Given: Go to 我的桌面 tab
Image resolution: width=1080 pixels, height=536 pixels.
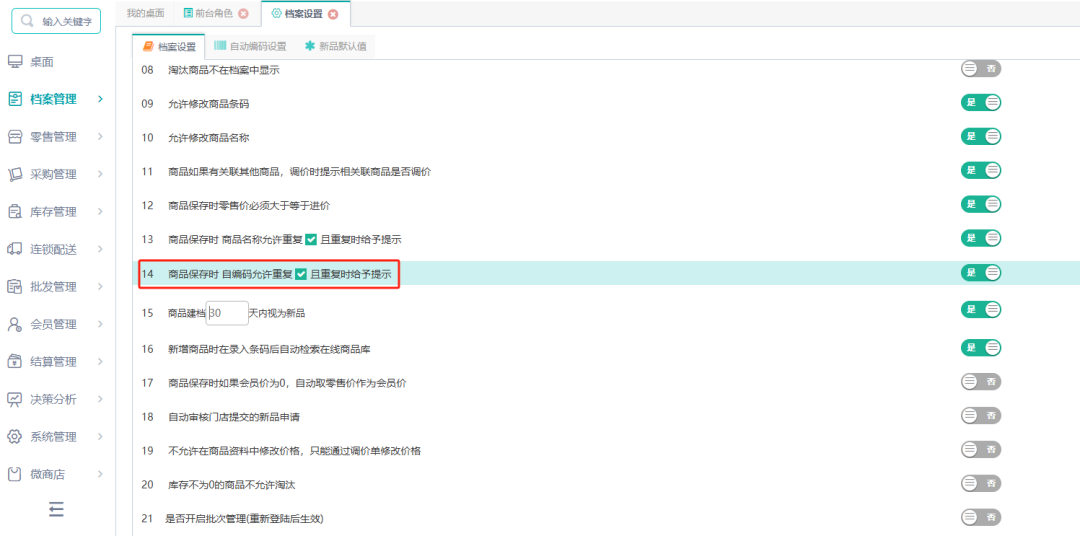Looking at the screenshot, I should click(145, 13).
